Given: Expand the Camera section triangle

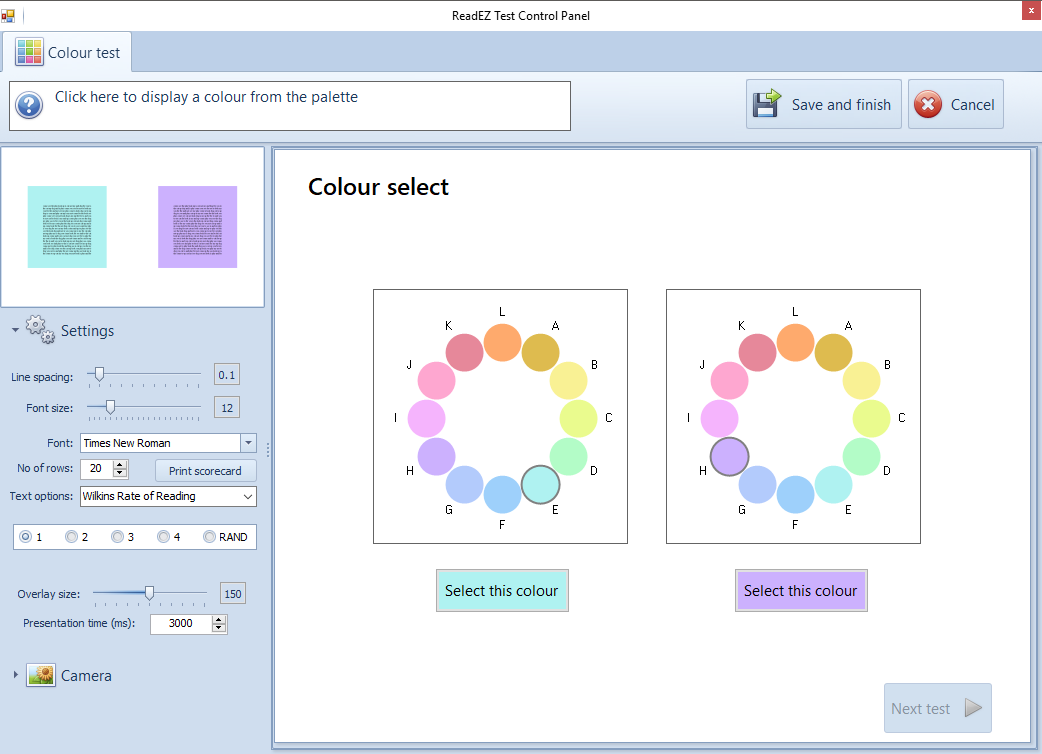Looking at the screenshot, I should pyautogui.click(x=15, y=675).
